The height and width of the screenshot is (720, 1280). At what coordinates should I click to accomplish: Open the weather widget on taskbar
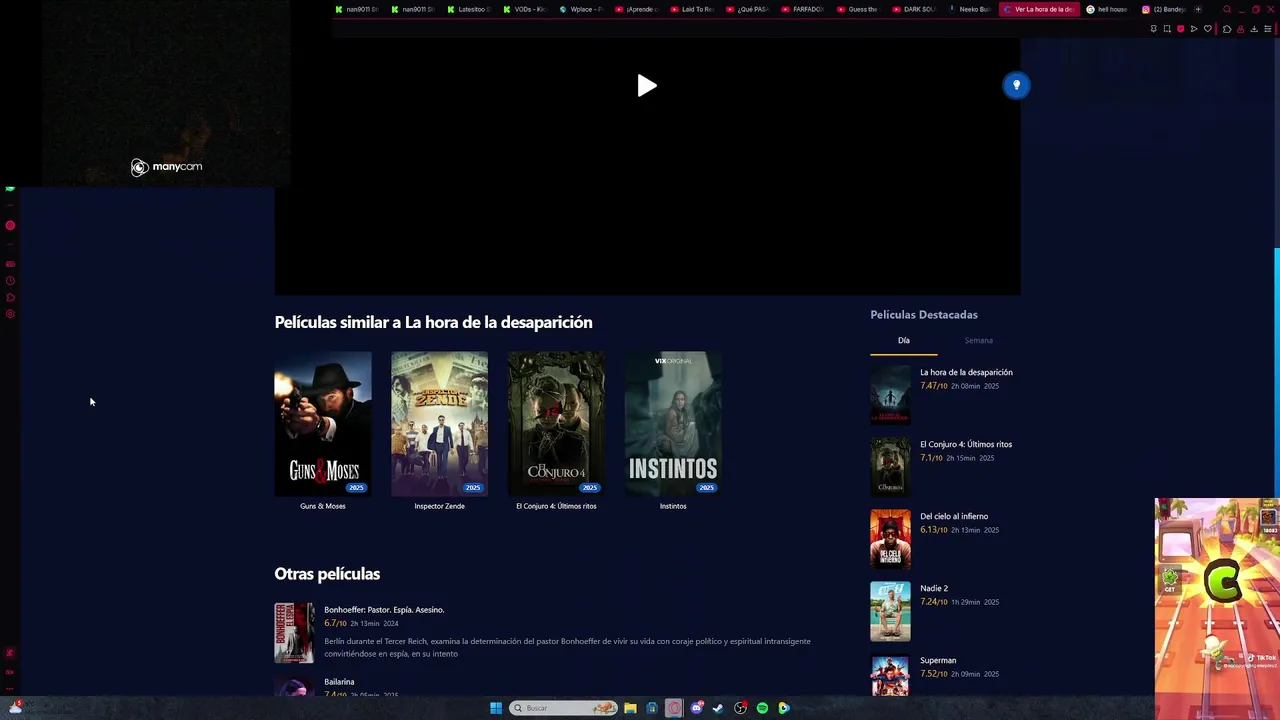coord(14,707)
